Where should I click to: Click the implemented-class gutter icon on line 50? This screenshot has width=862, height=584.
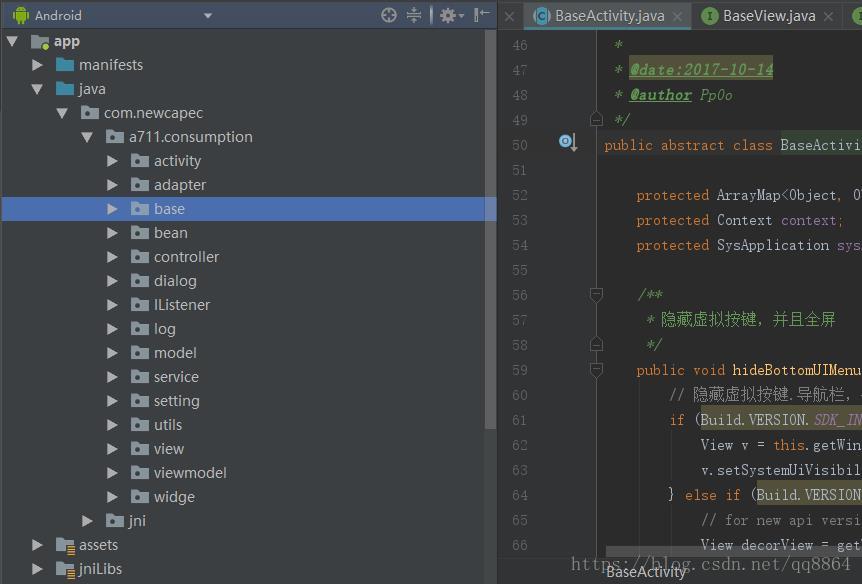567,143
